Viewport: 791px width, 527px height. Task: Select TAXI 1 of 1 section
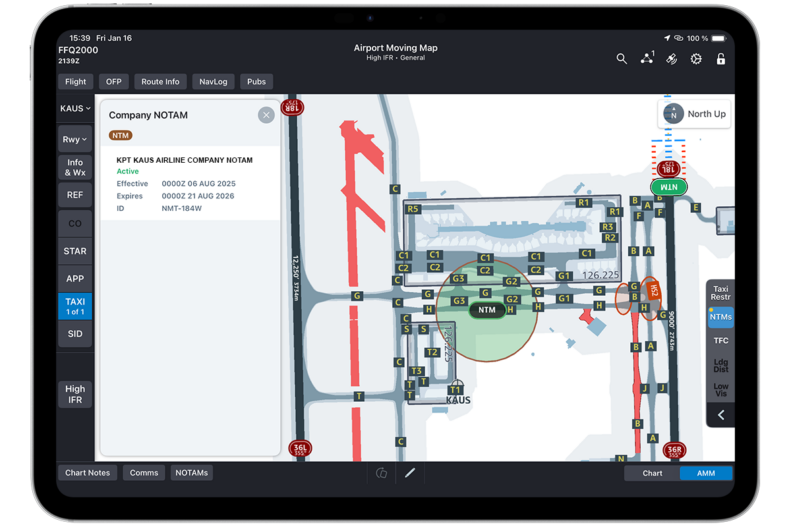75,306
